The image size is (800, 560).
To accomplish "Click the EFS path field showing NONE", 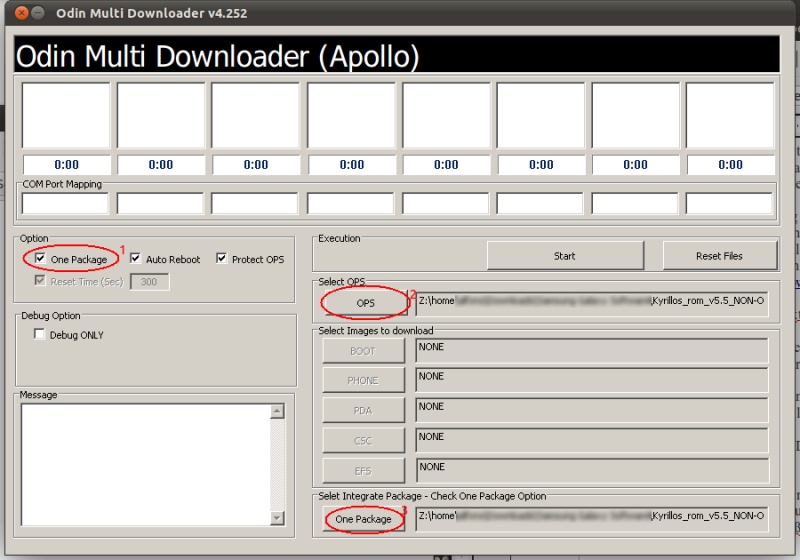I will coord(592,471).
